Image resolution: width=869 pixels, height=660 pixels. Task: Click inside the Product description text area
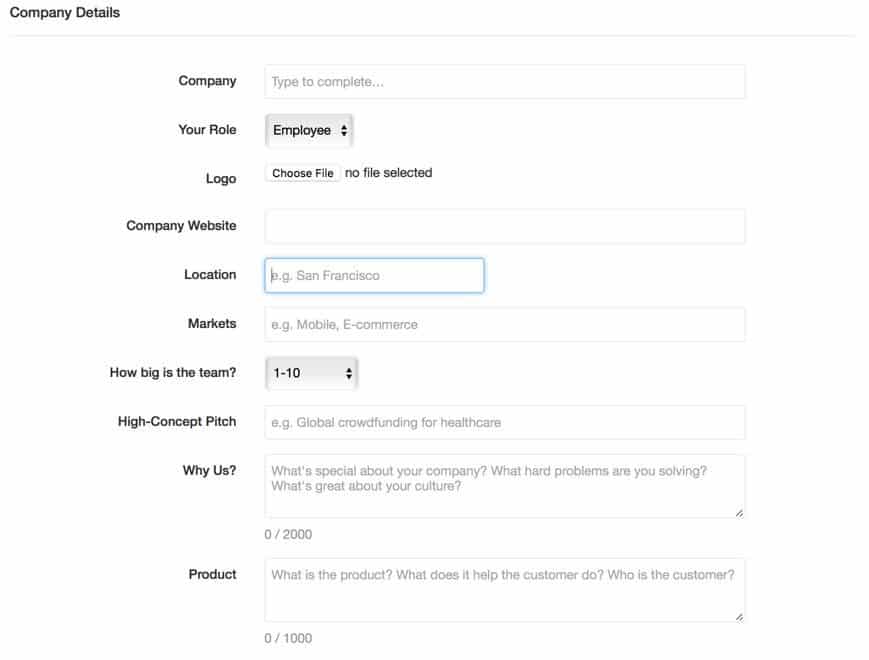point(504,590)
